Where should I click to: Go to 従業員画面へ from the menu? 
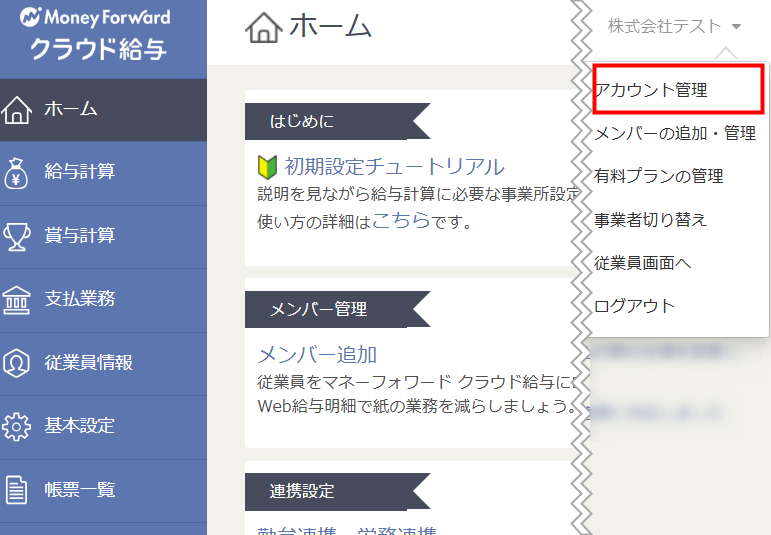pyautogui.click(x=643, y=263)
